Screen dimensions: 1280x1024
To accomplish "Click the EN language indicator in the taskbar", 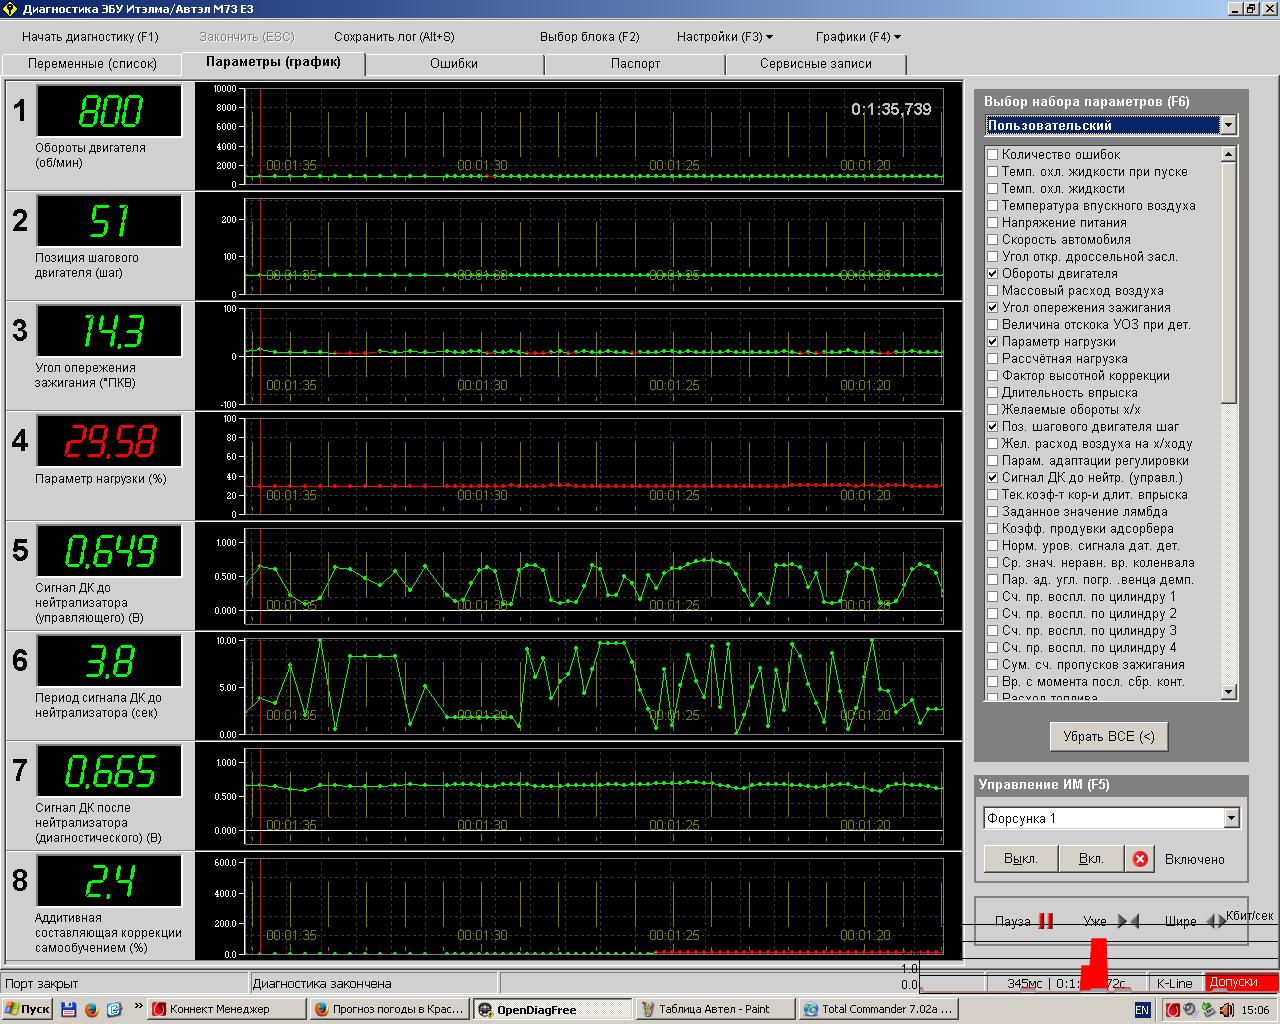I will (x=1142, y=1010).
